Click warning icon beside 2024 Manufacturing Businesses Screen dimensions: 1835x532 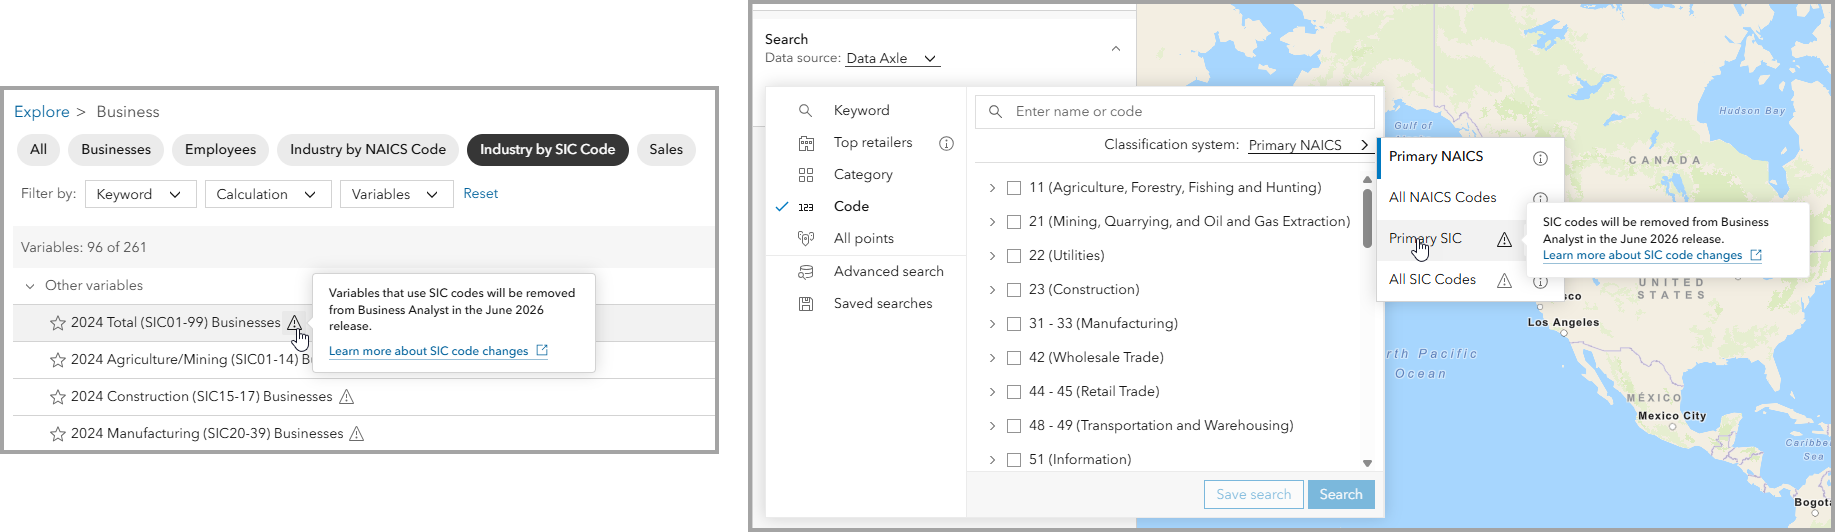(x=357, y=434)
